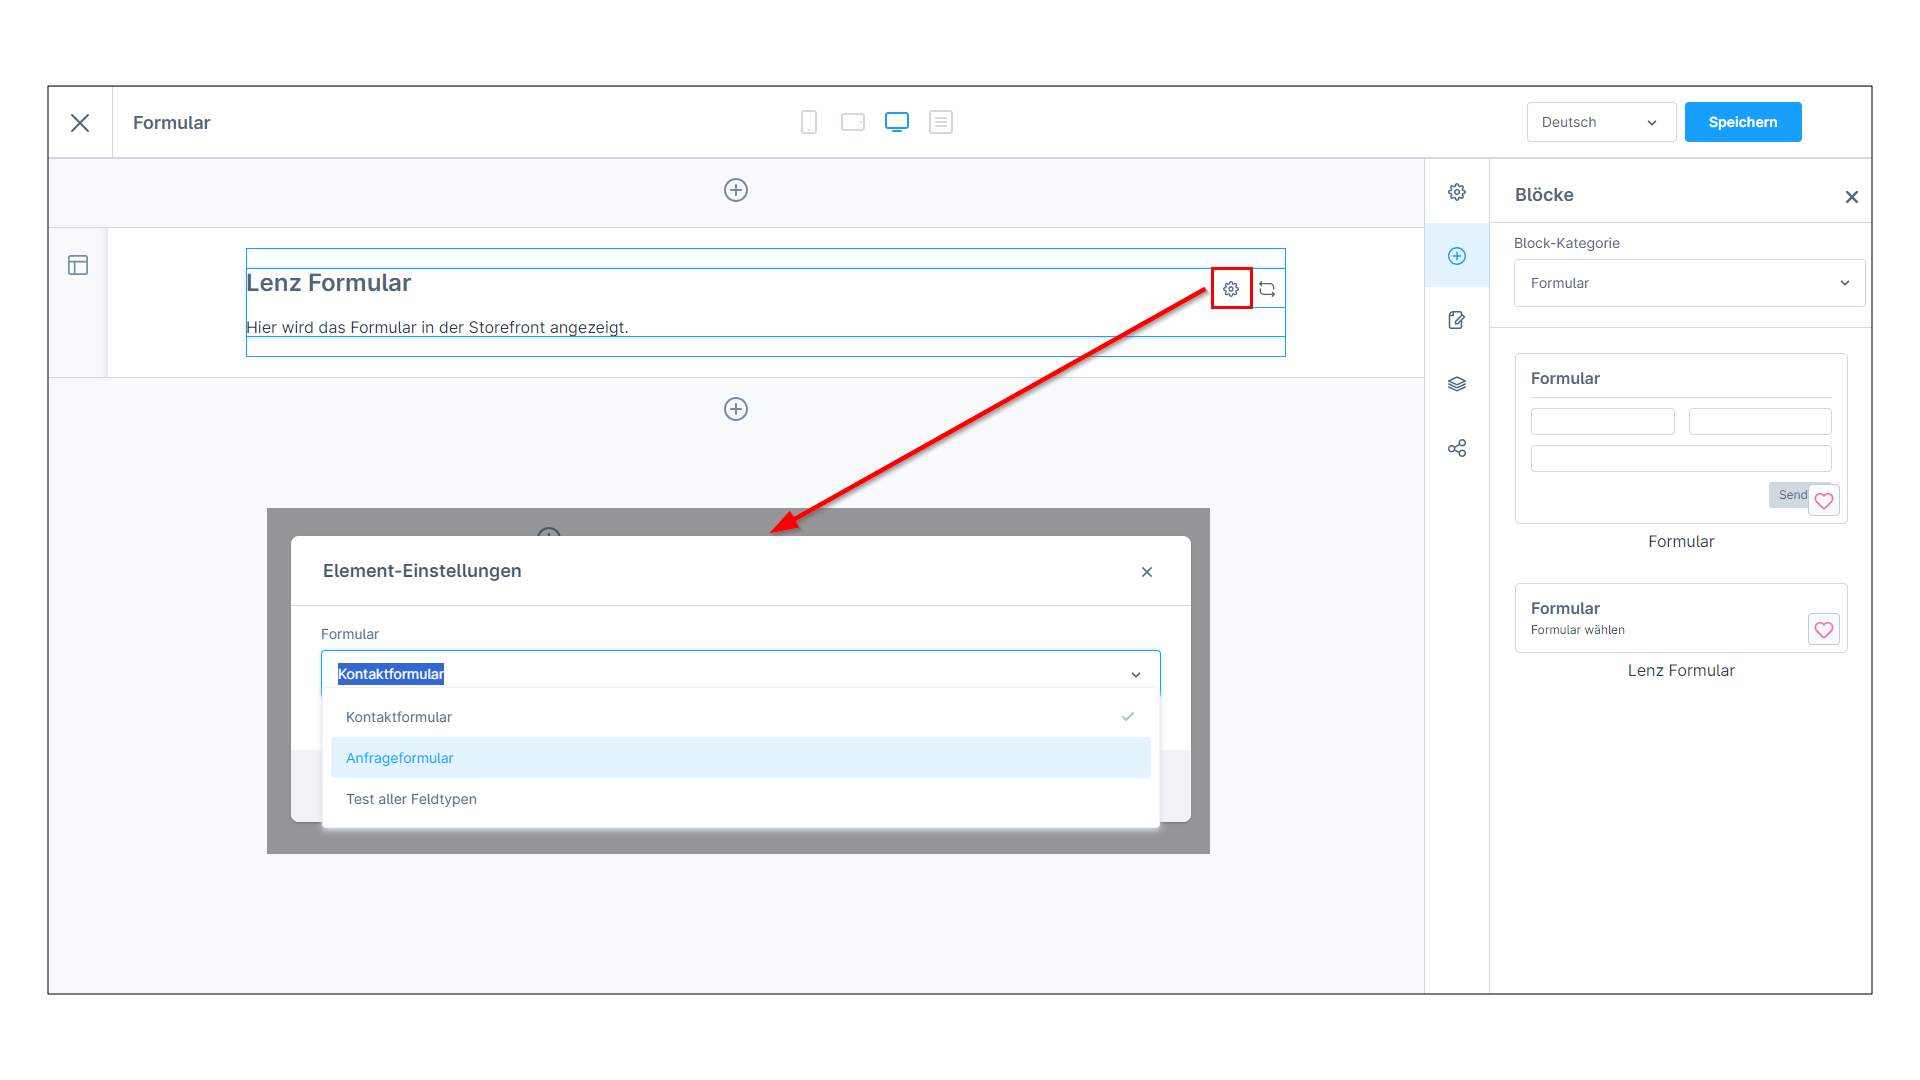The height and width of the screenshot is (1080, 1920).
Task: Click the share/social sidebar icon
Action: pyautogui.click(x=1457, y=448)
